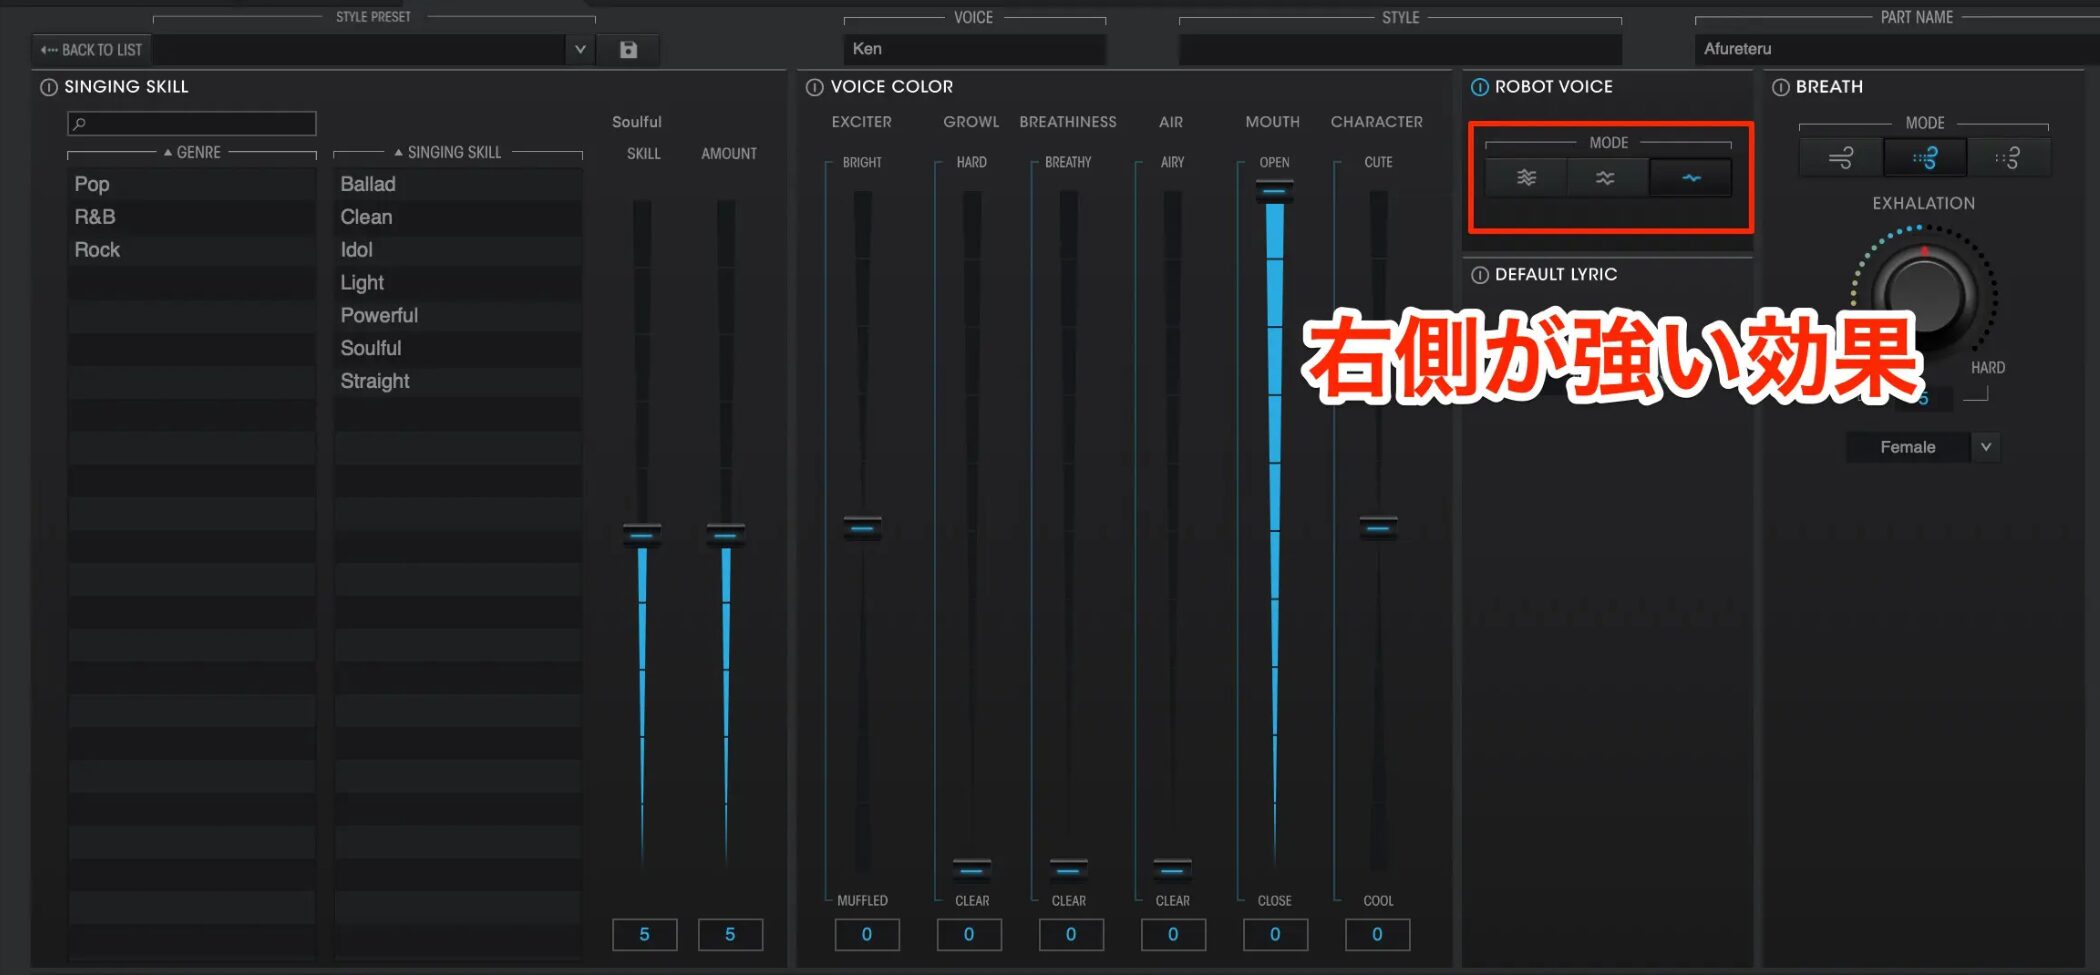Choose the third breath mode icon
The image size is (2100, 975).
coord(2008,158)
